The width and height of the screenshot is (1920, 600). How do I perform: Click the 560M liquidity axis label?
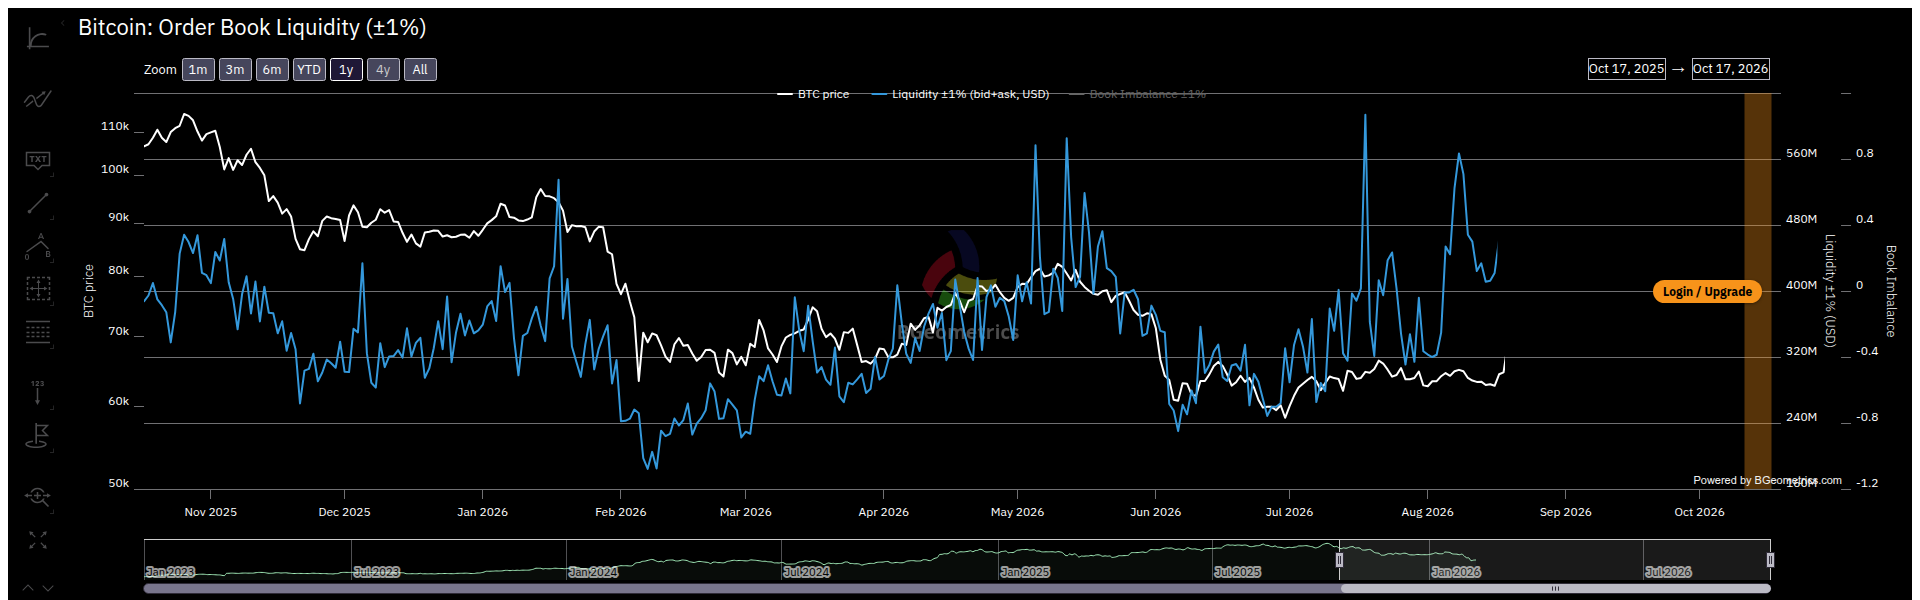point(1801,154)
